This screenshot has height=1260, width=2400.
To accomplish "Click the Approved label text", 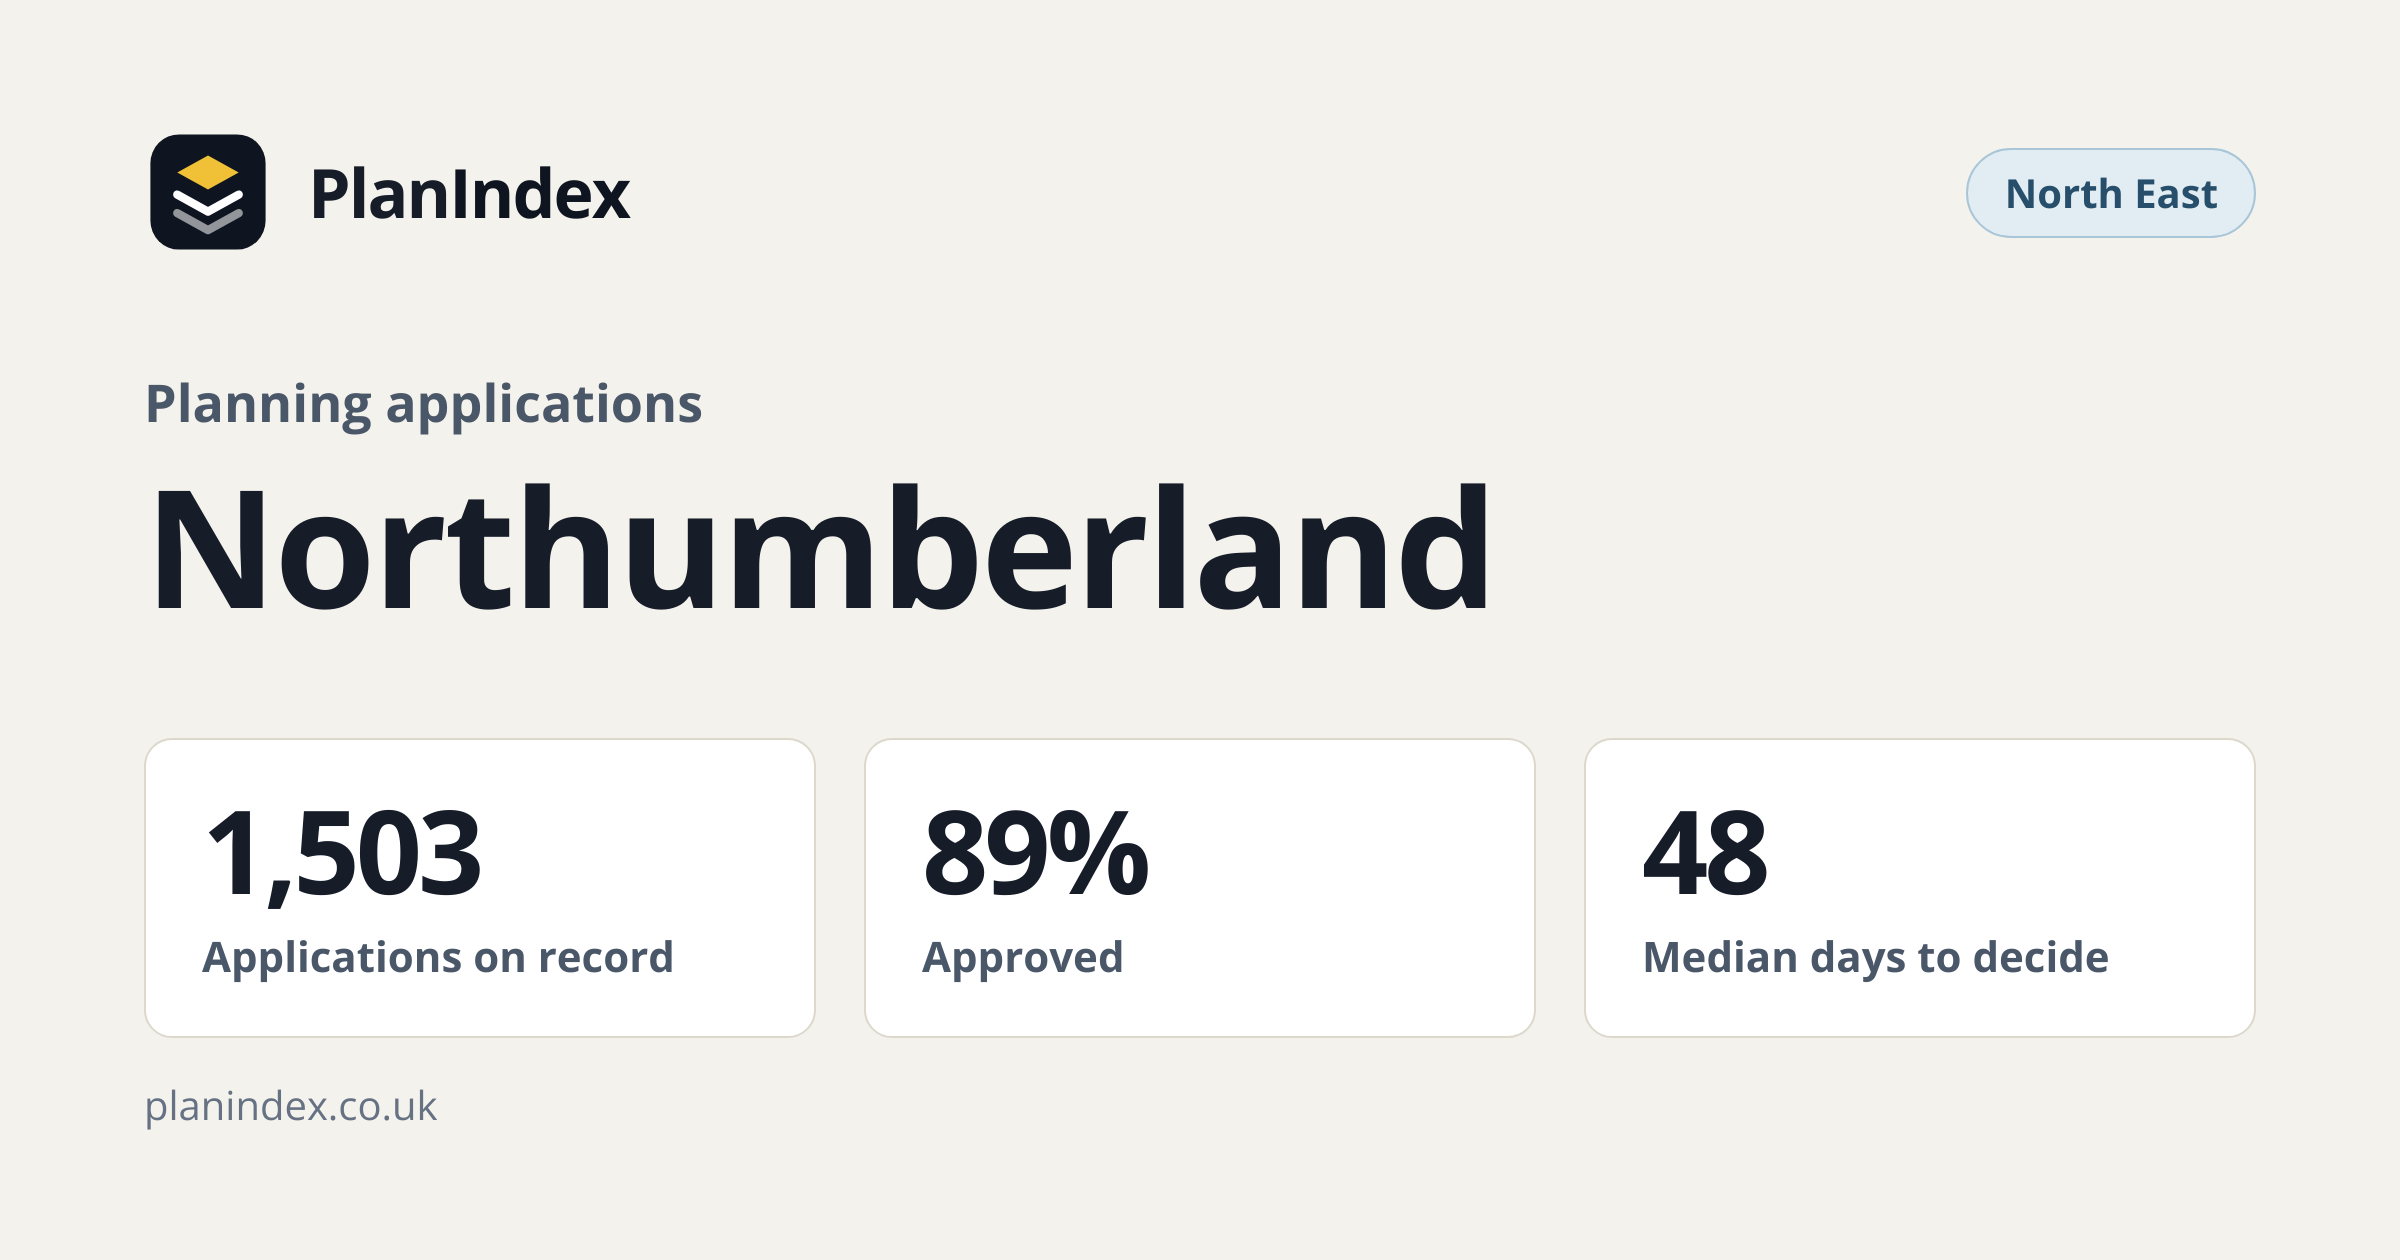I will coord(1023,958).
